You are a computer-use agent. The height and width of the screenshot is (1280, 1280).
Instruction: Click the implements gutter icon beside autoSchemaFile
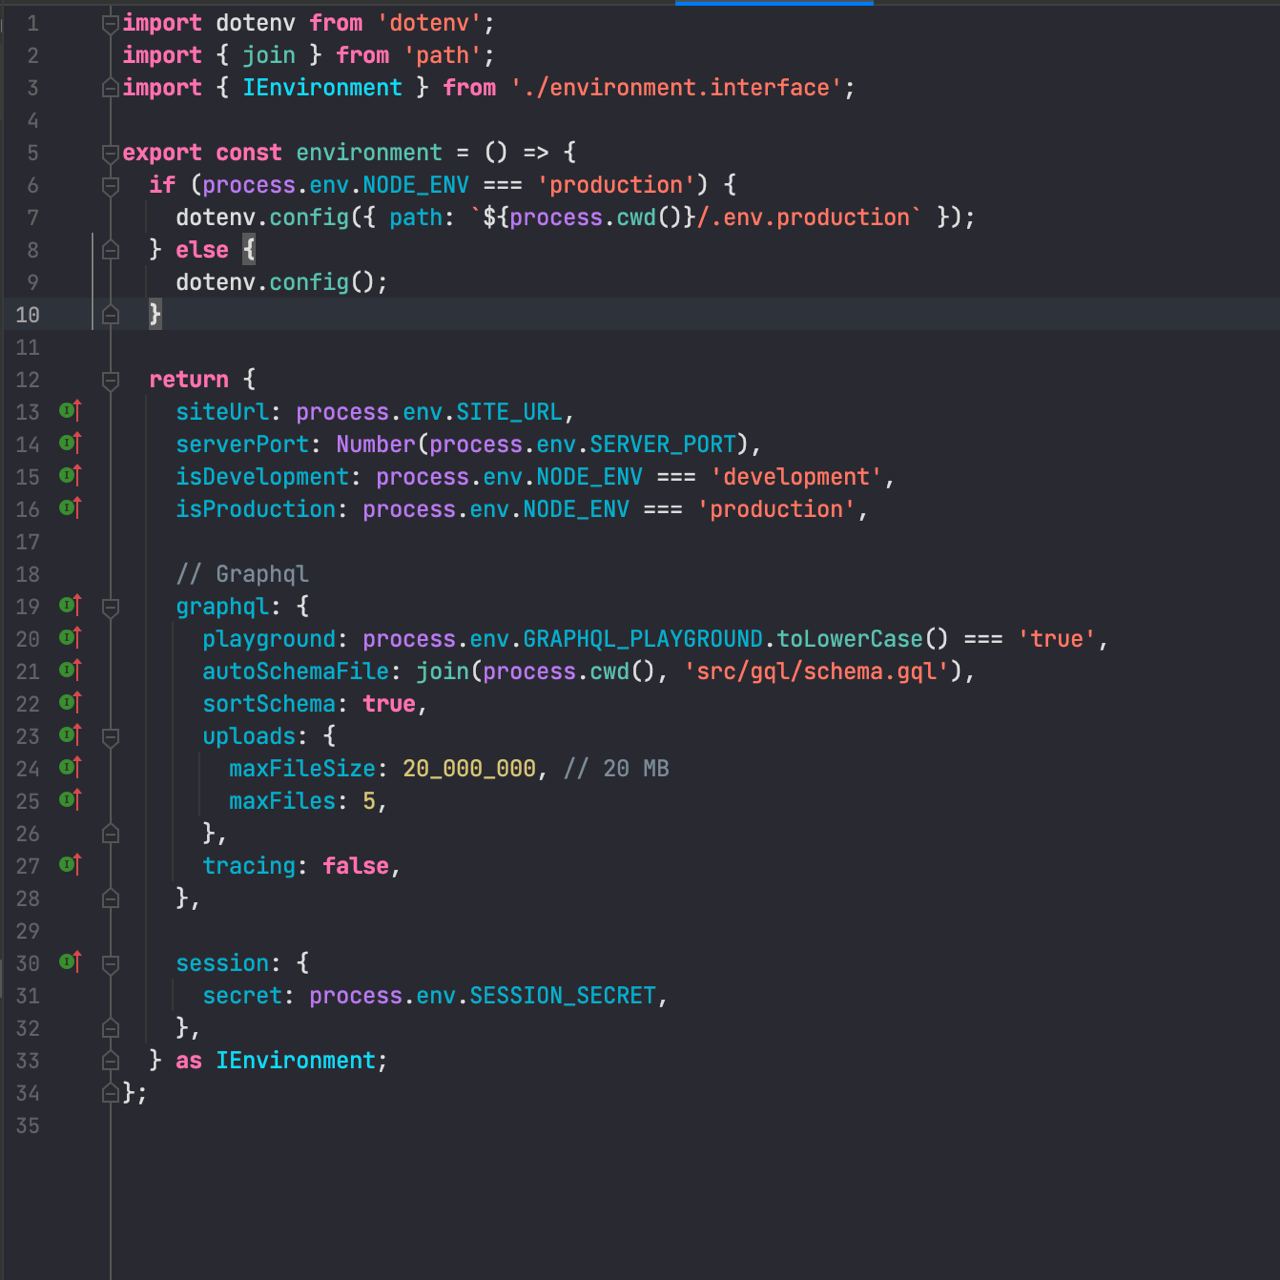[x=69, y=670]
